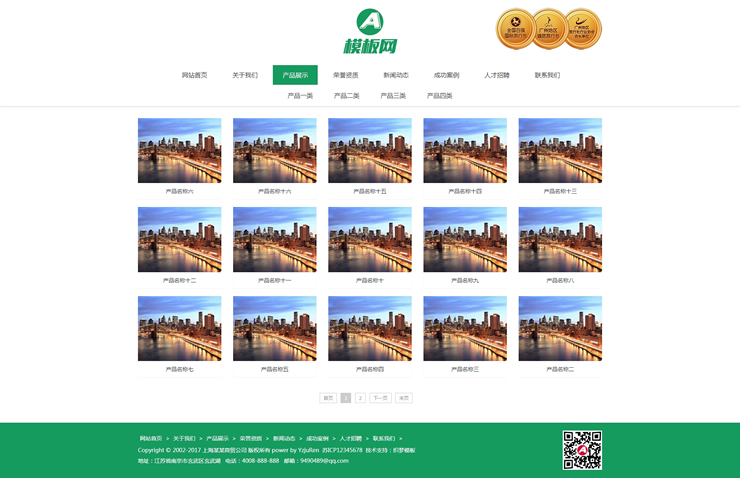This screenshot has width=740, height=478.
Task: Click the 产品名称九 product title link
Action: [x=465, y=281]
